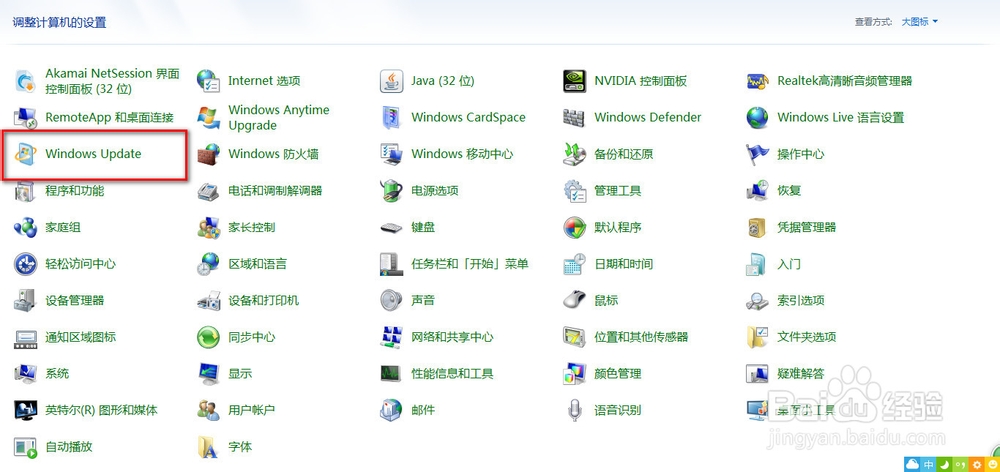The height and width of the screenshot is (472, 1000).
Task: Open the Internet 选项 globe icon
Action: pyautogui.click(x=209, y=81)
